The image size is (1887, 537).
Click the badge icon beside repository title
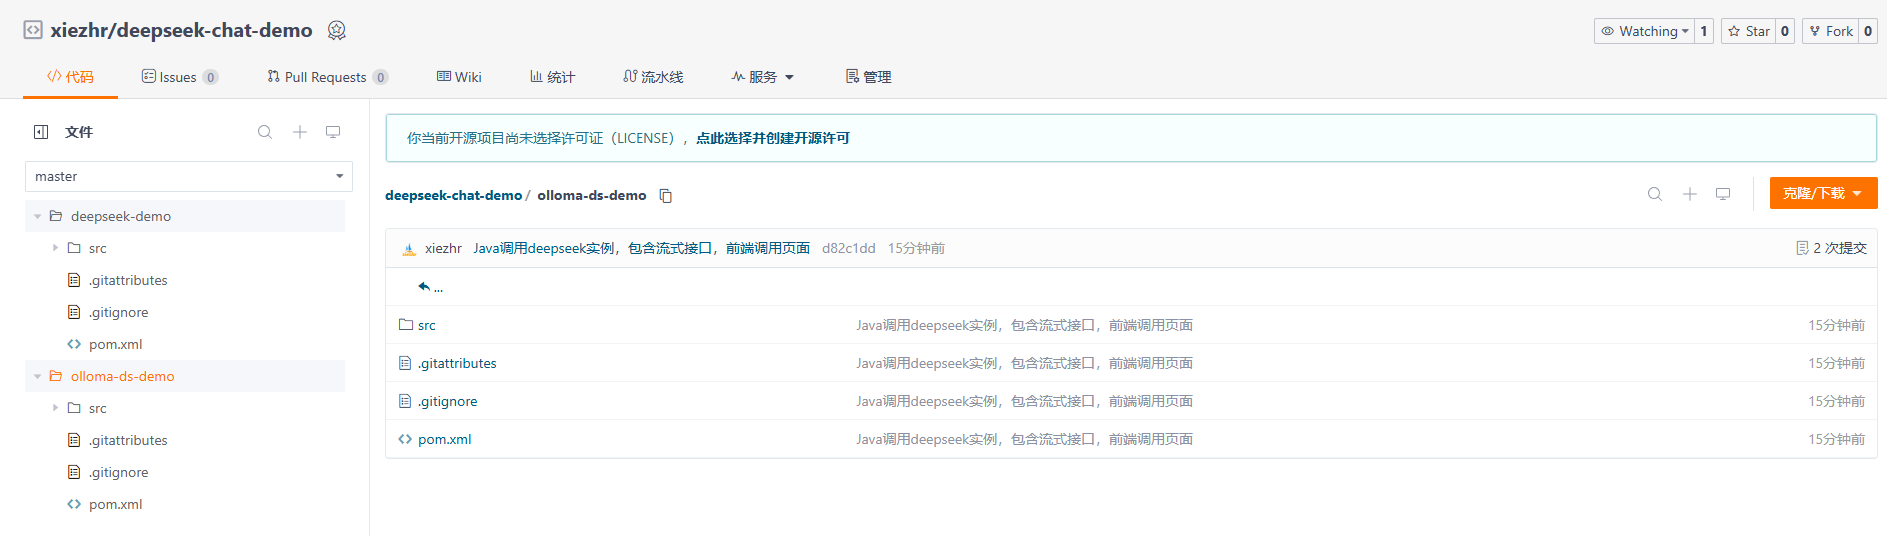[x=337, y=31]
